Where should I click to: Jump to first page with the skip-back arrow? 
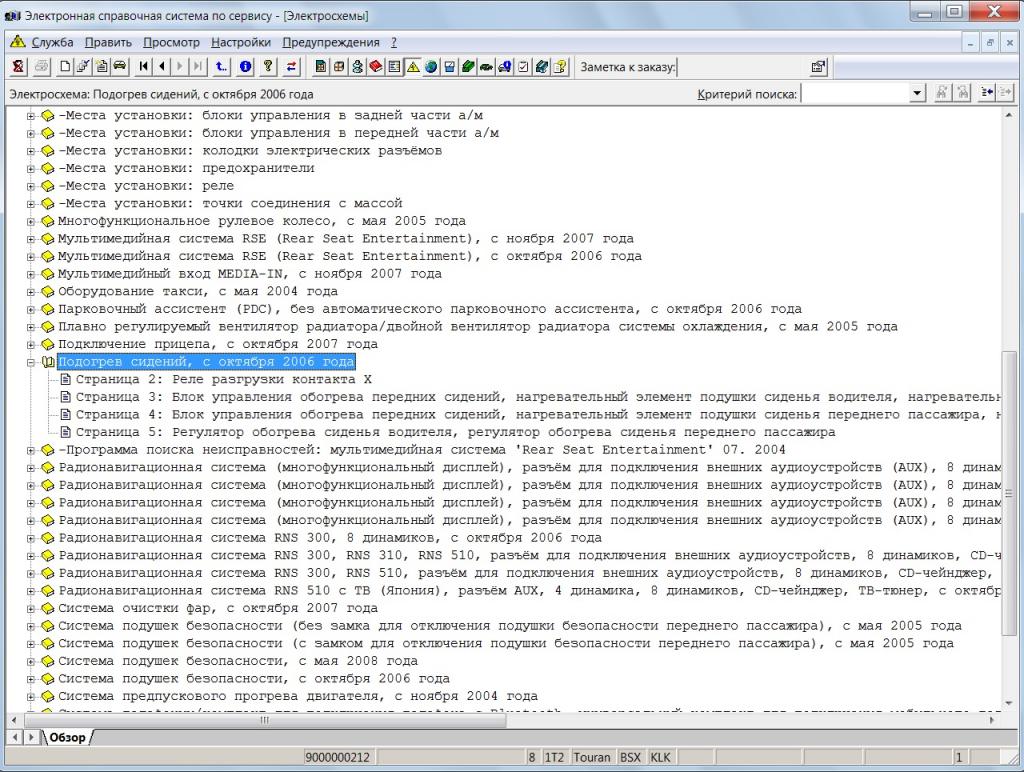pos(144,67)
